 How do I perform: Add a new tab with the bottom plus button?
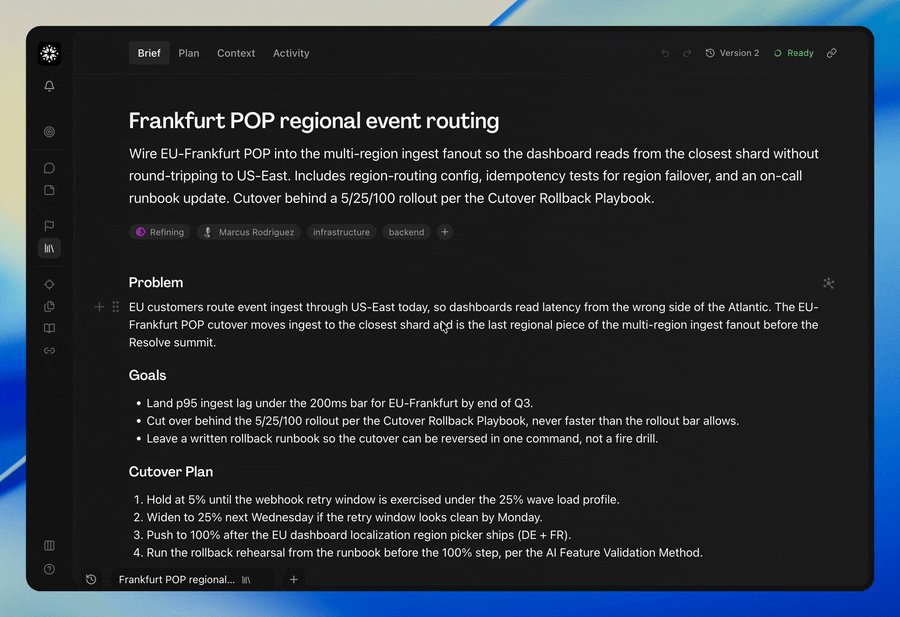pos(293,579)
